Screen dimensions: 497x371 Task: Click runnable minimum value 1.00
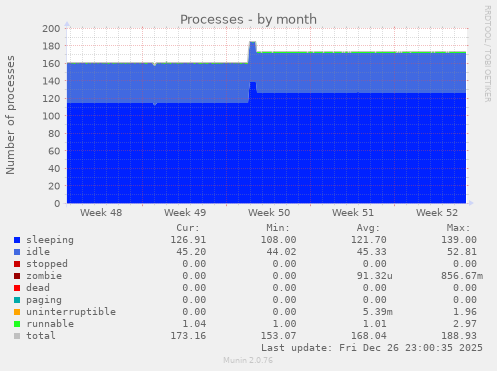pyautogui.click(x=285, y=324)
